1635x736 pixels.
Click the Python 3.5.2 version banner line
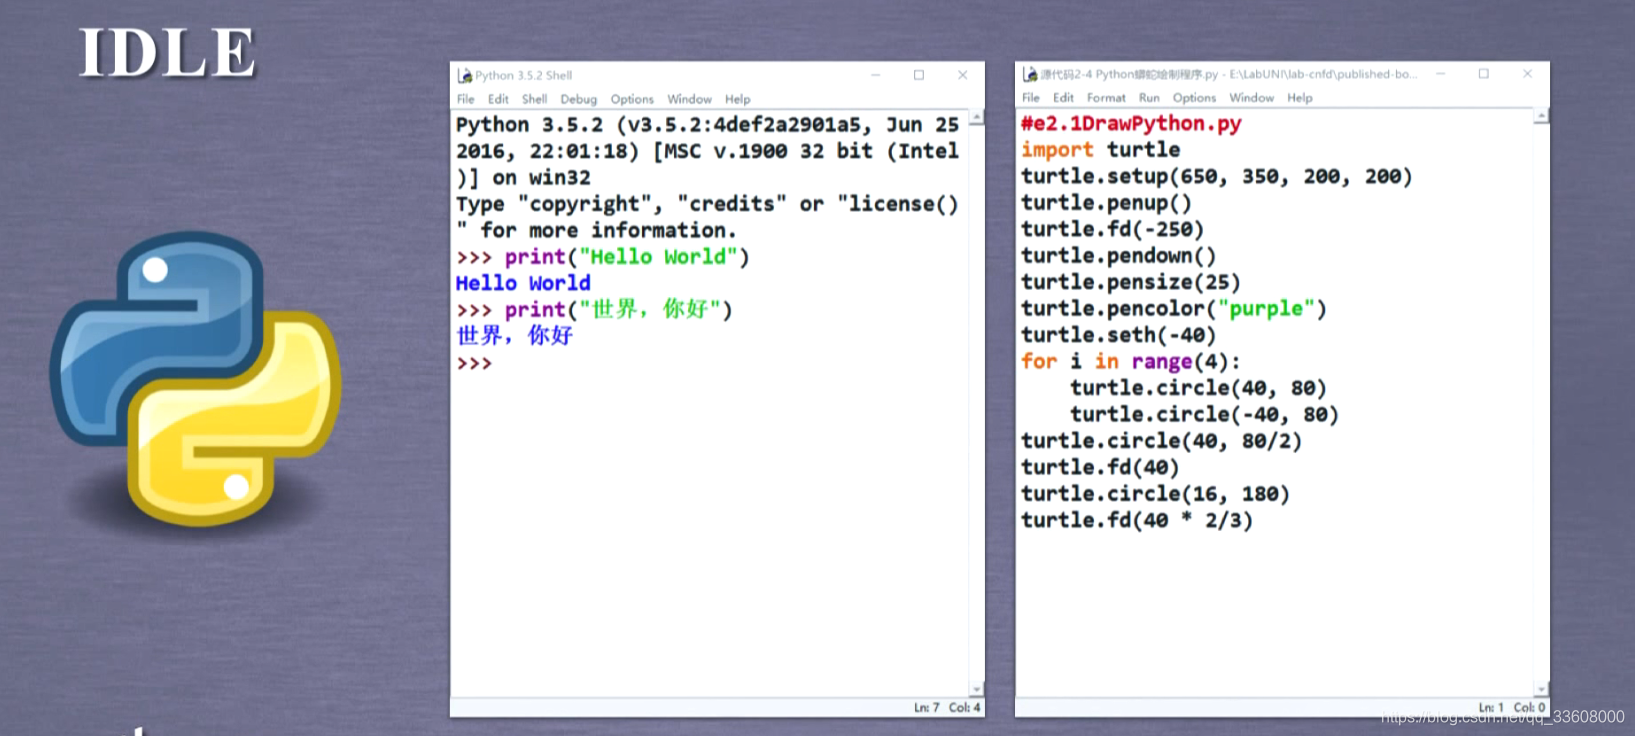tap(707, 125)
